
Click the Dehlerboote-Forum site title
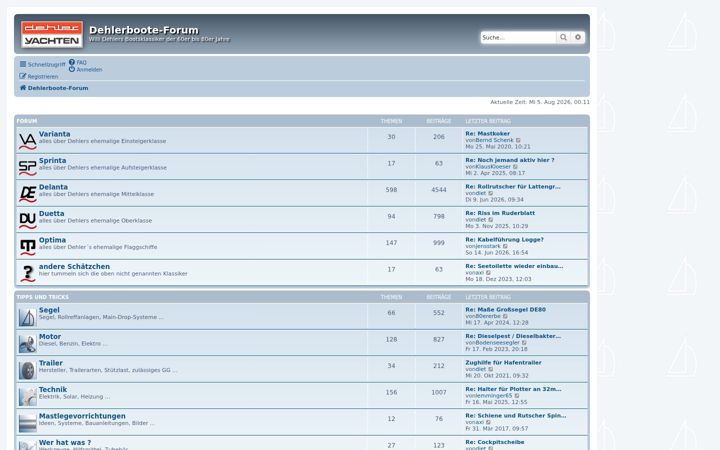(x=144, y=30)
